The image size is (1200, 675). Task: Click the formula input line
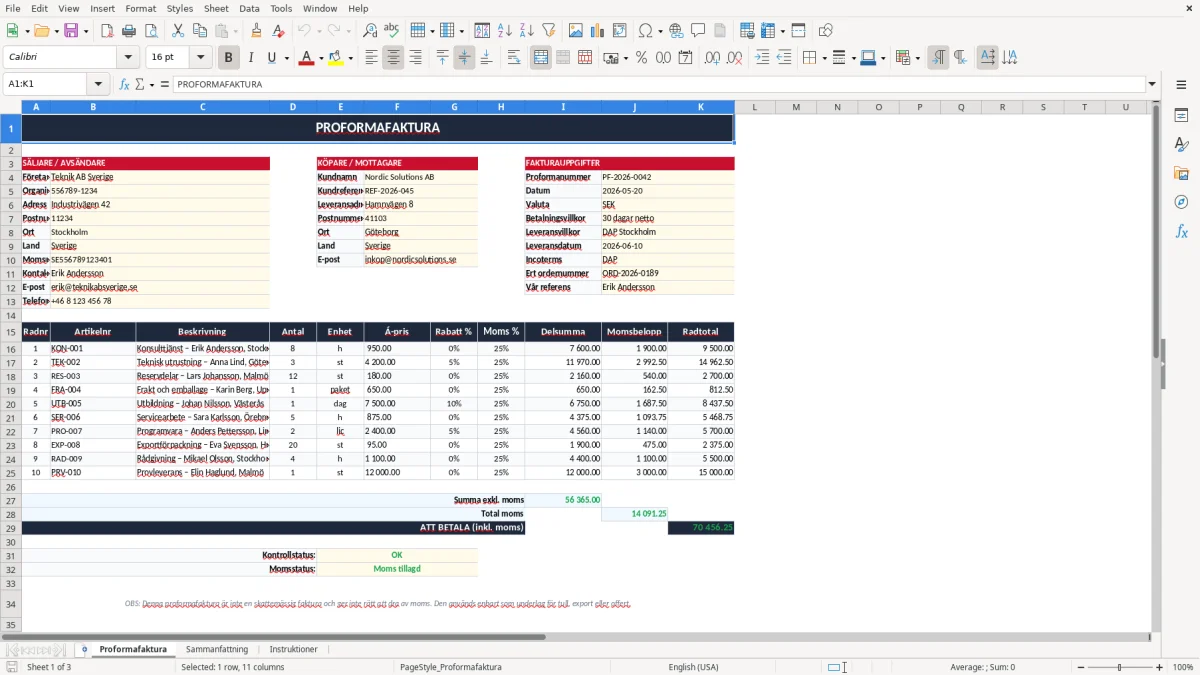658,84
